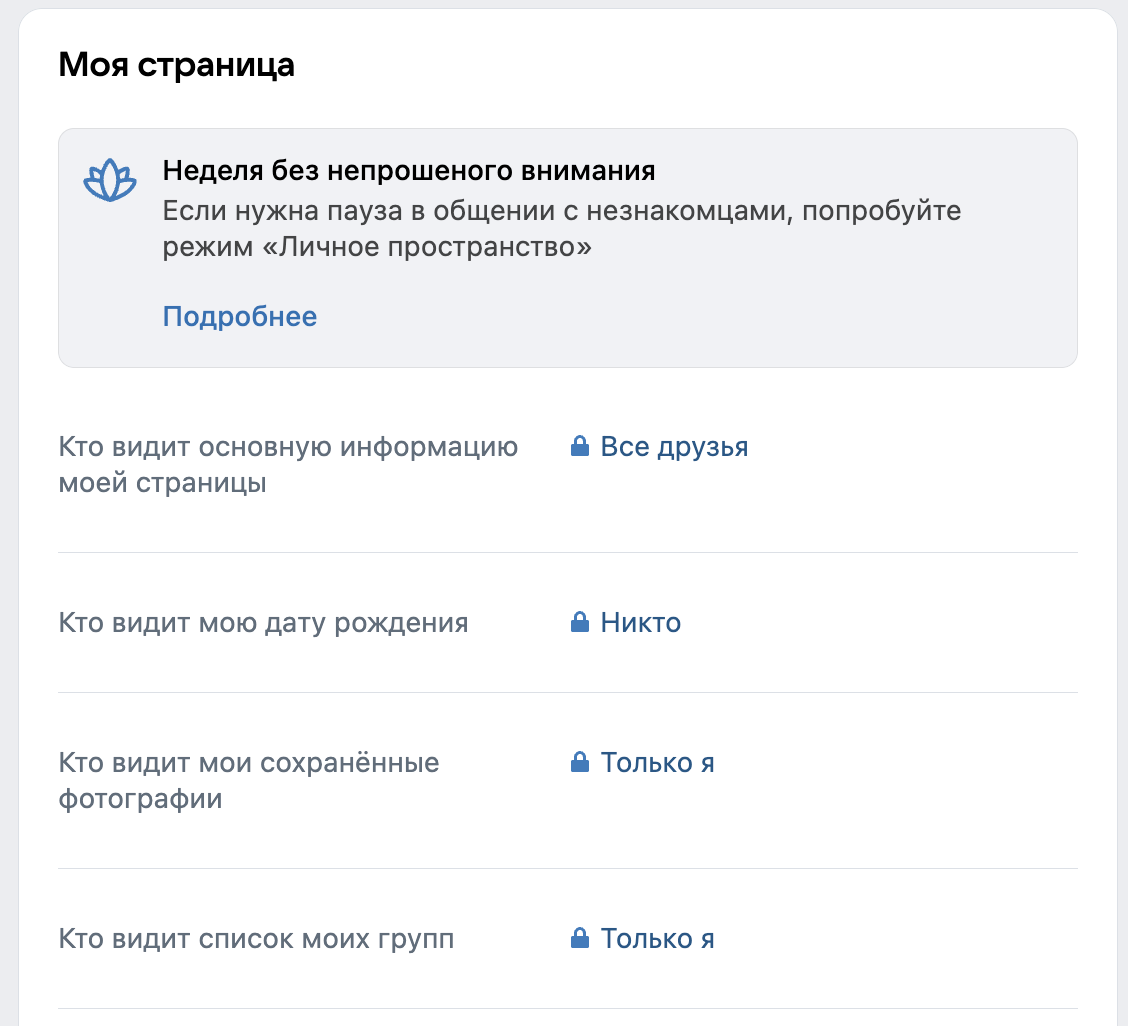Open the «Только я» selector for groups list
This screenshot has height=1026, width=1128.
tap(656, 939)
